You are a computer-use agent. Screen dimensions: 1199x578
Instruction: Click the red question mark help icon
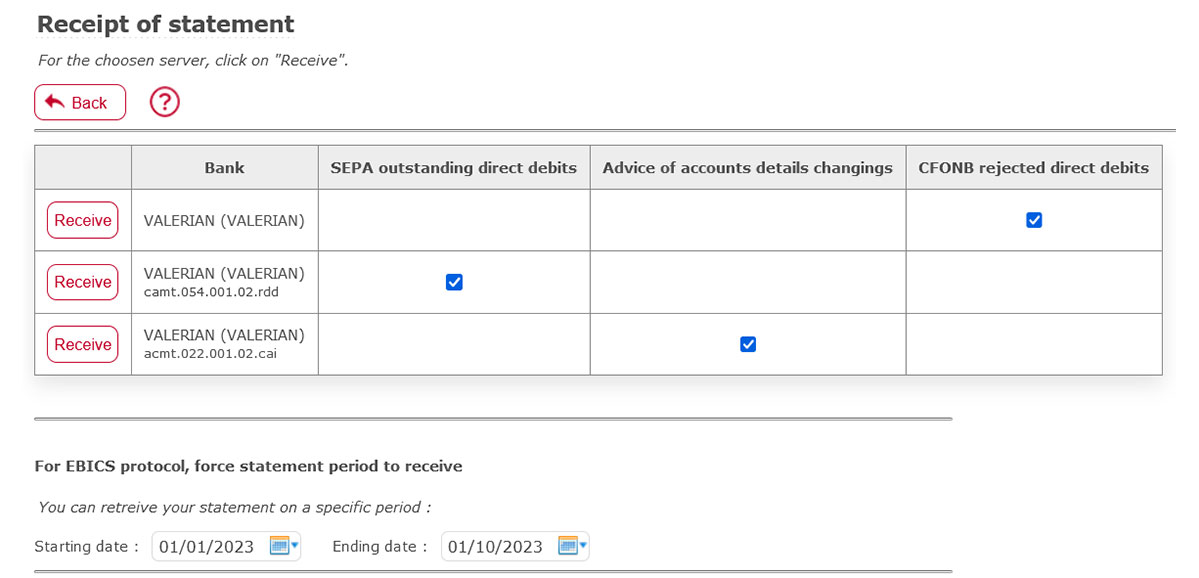coord(164,102)
